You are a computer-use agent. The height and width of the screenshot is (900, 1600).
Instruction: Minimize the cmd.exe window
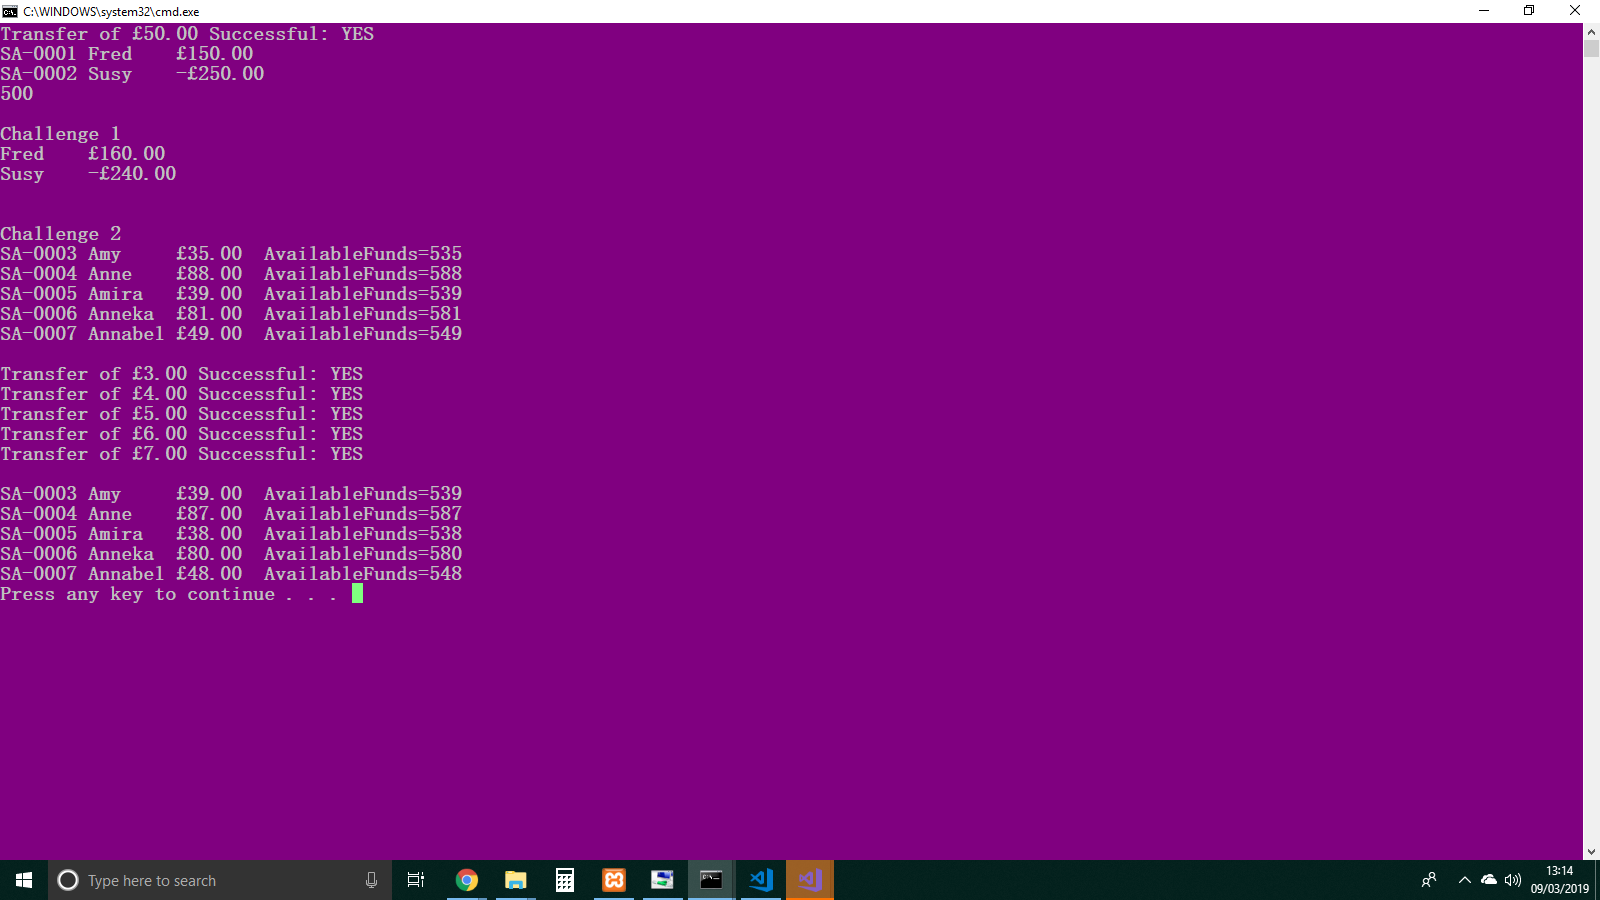[1484, 11]
